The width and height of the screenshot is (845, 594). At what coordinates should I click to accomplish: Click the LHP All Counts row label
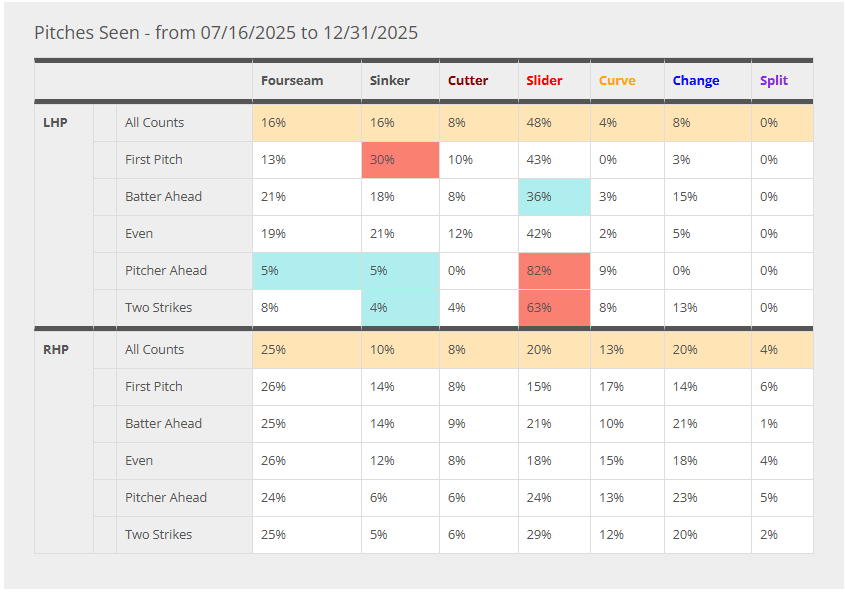click(154, 123)
